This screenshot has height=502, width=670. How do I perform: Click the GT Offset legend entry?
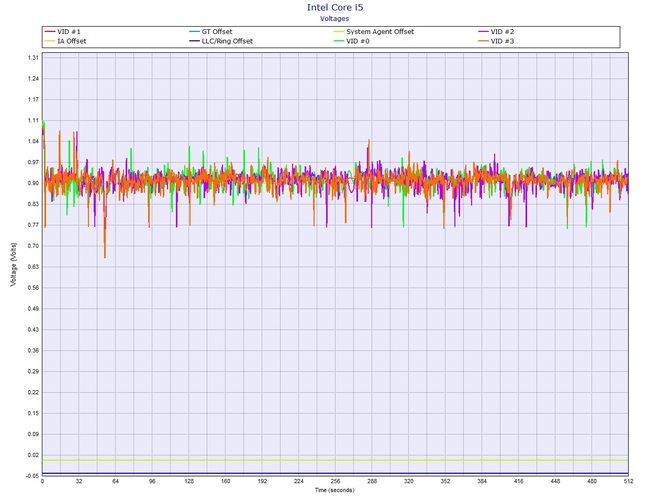pos(211,32)
